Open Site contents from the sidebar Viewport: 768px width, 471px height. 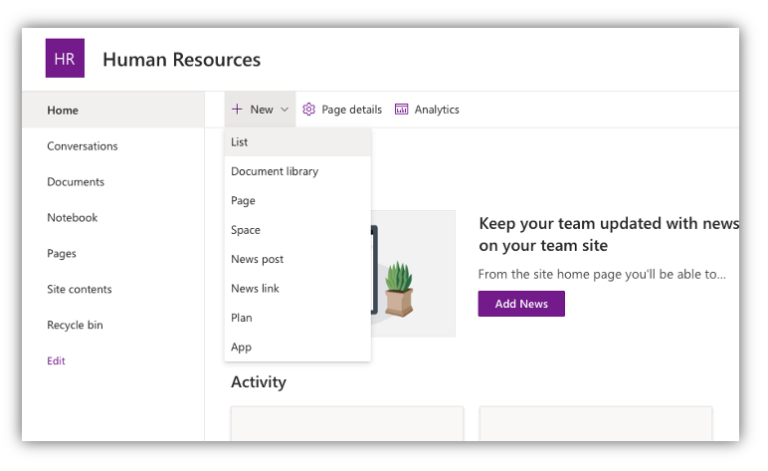click(79, 289)
